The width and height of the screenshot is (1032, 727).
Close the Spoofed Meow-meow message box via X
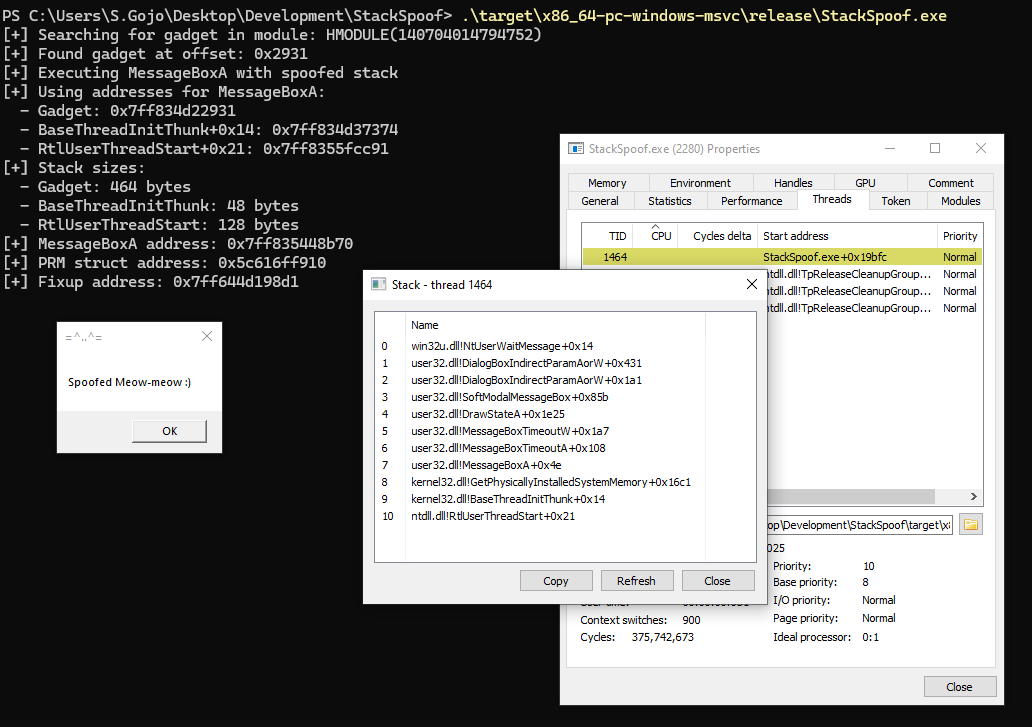click(x=207, y=336)
